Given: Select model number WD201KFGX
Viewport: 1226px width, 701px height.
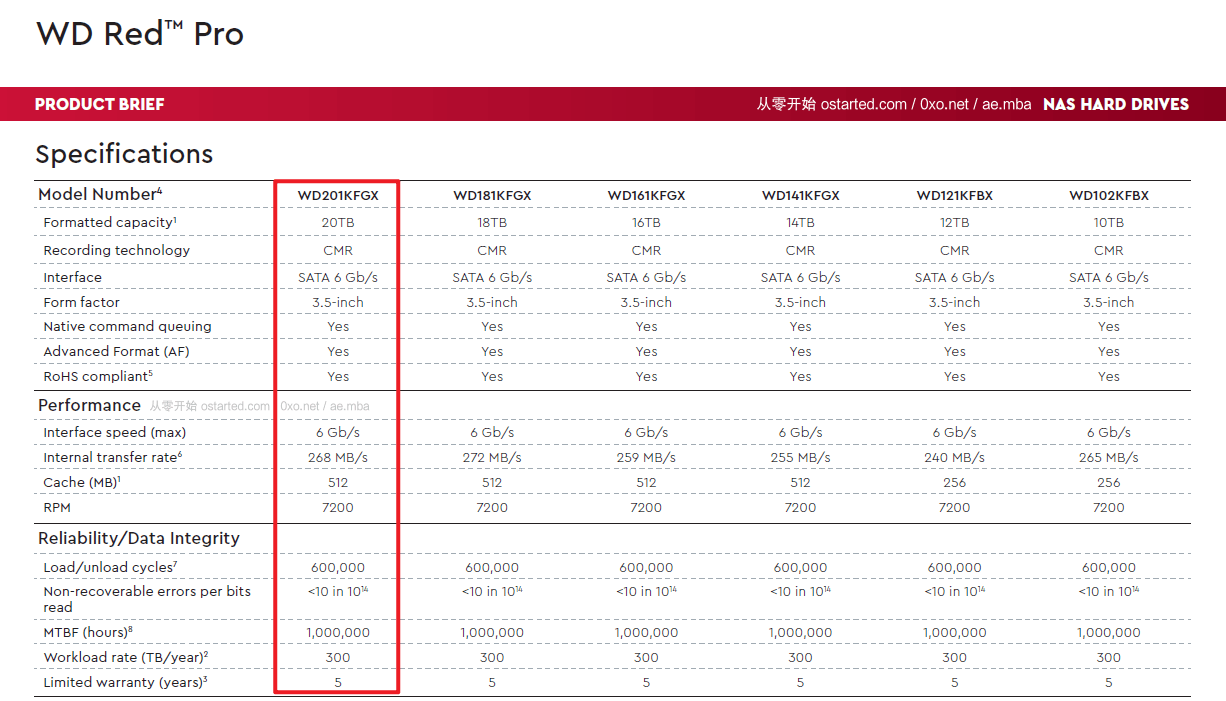Looking at the screenshot, I should (338, 196).
